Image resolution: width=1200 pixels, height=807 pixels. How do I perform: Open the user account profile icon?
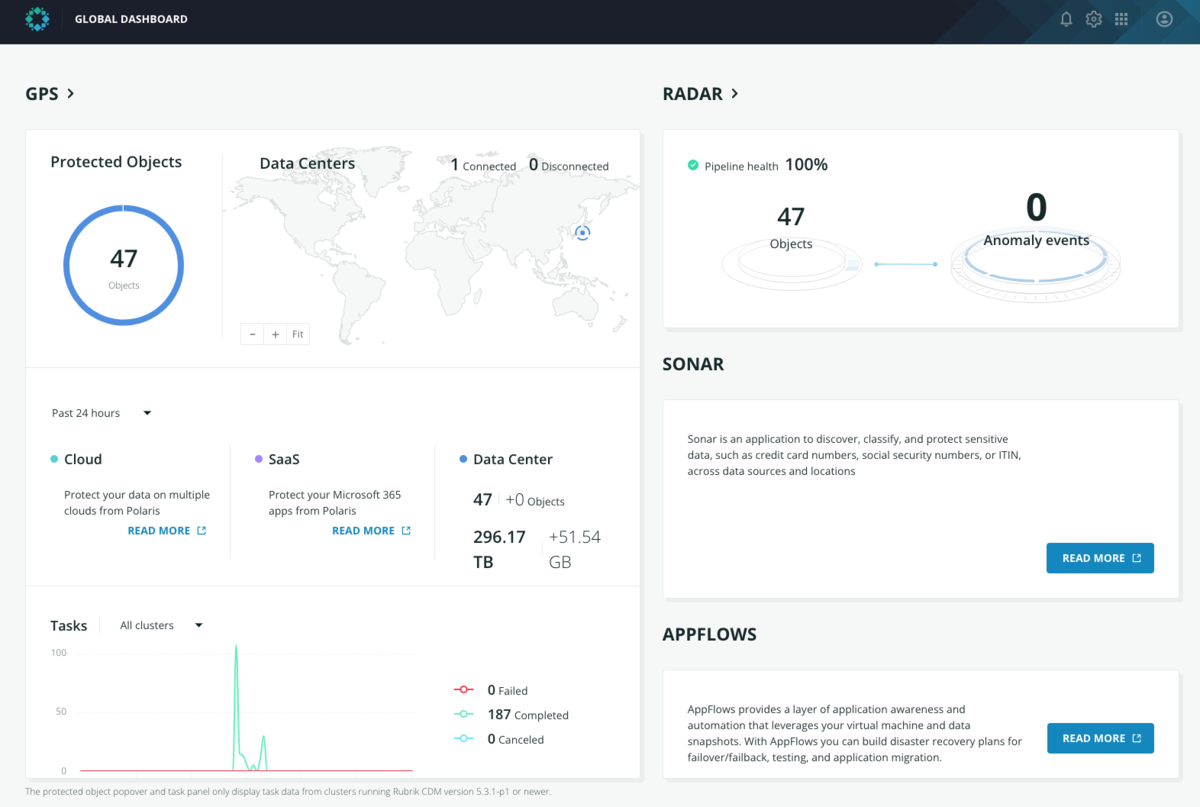click(1164, 19)
